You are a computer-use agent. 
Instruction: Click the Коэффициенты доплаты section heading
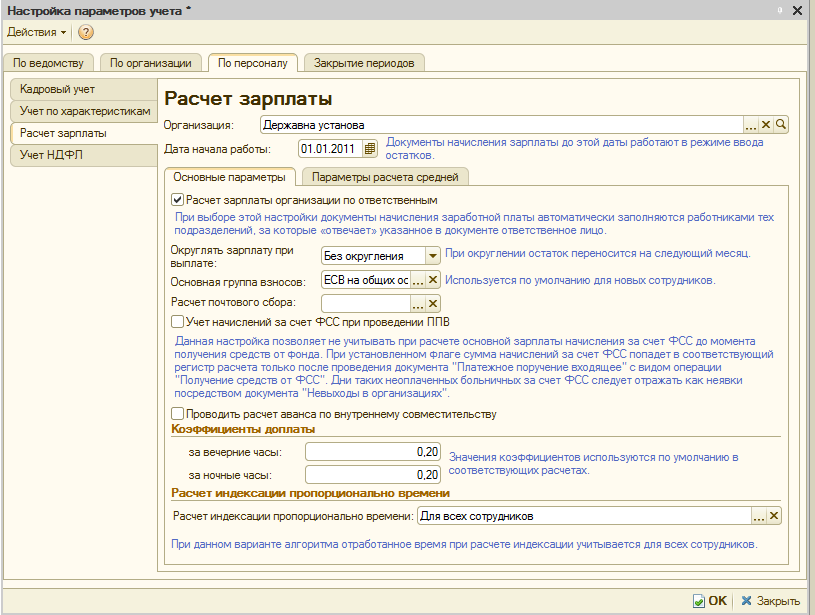point(243,429)
